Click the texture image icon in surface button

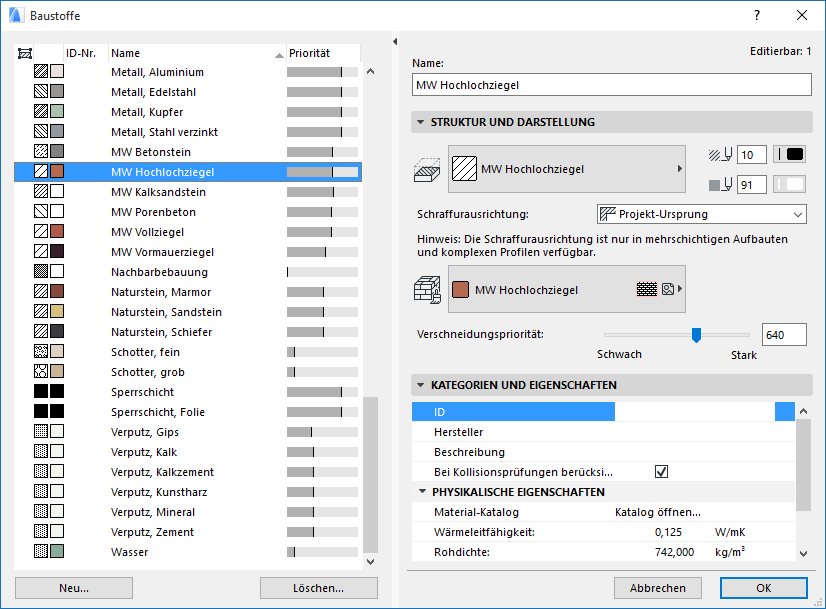point(668,289)
